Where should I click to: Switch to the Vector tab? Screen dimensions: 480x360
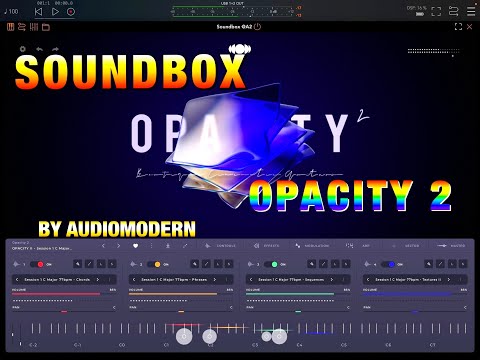point(406,246)
